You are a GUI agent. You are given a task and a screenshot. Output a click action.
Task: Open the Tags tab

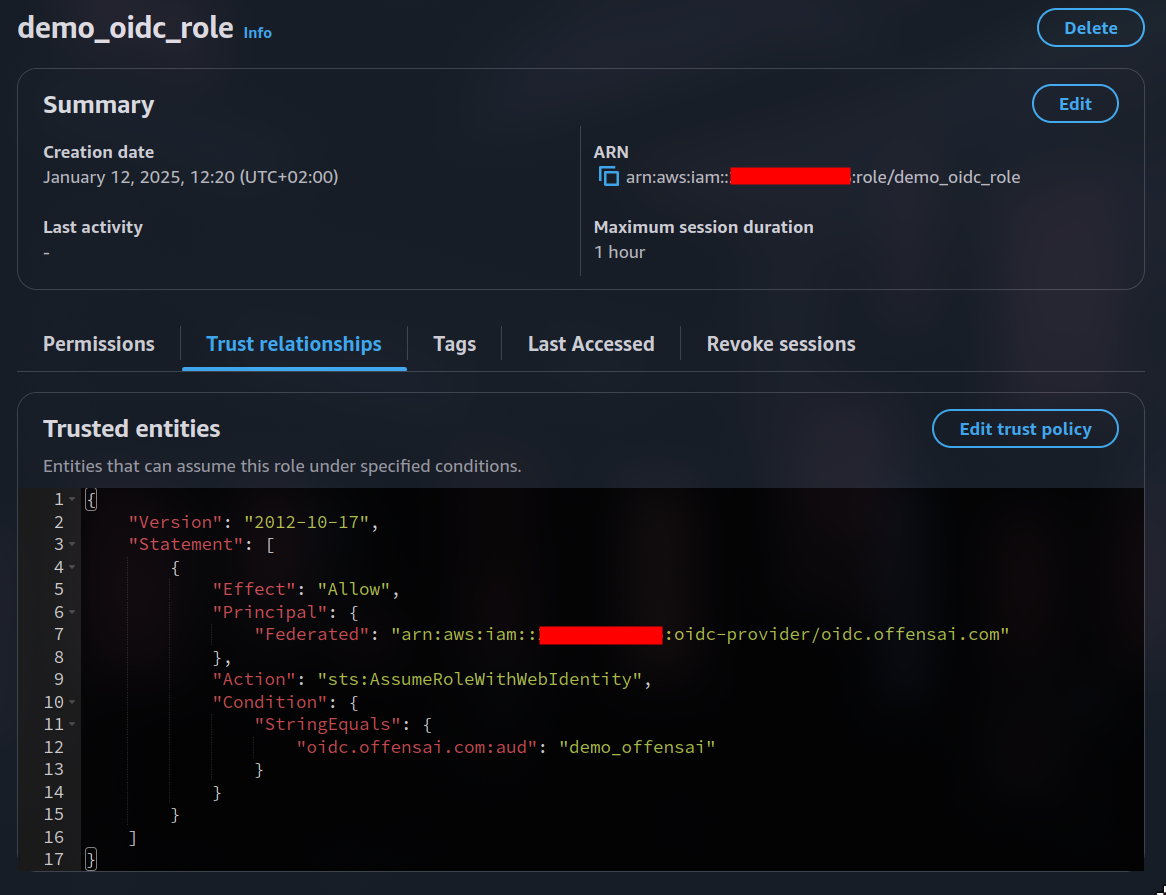[454, 343]
